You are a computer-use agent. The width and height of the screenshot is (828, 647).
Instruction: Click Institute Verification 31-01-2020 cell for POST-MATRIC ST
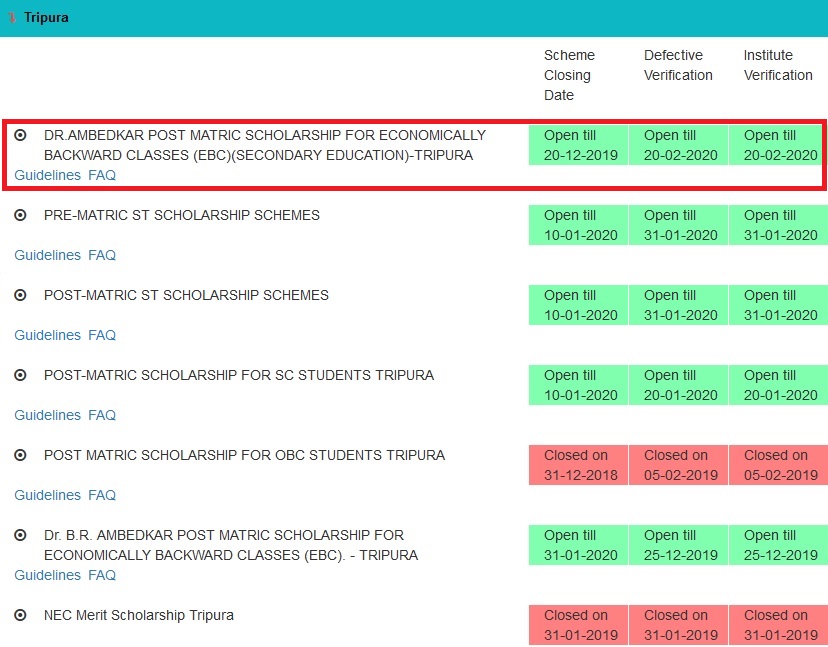pyautogui.click(x=778, y=305)
